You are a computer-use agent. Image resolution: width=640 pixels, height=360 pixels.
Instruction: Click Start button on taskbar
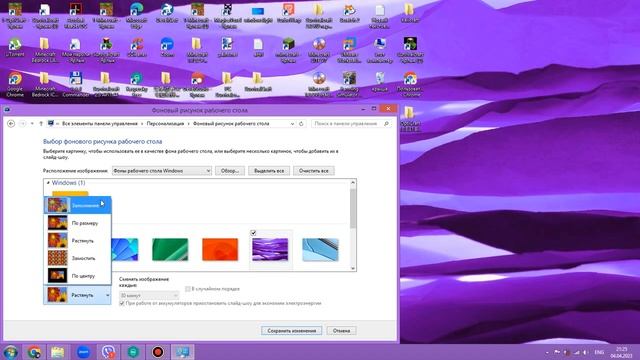(x=11, y=352)
